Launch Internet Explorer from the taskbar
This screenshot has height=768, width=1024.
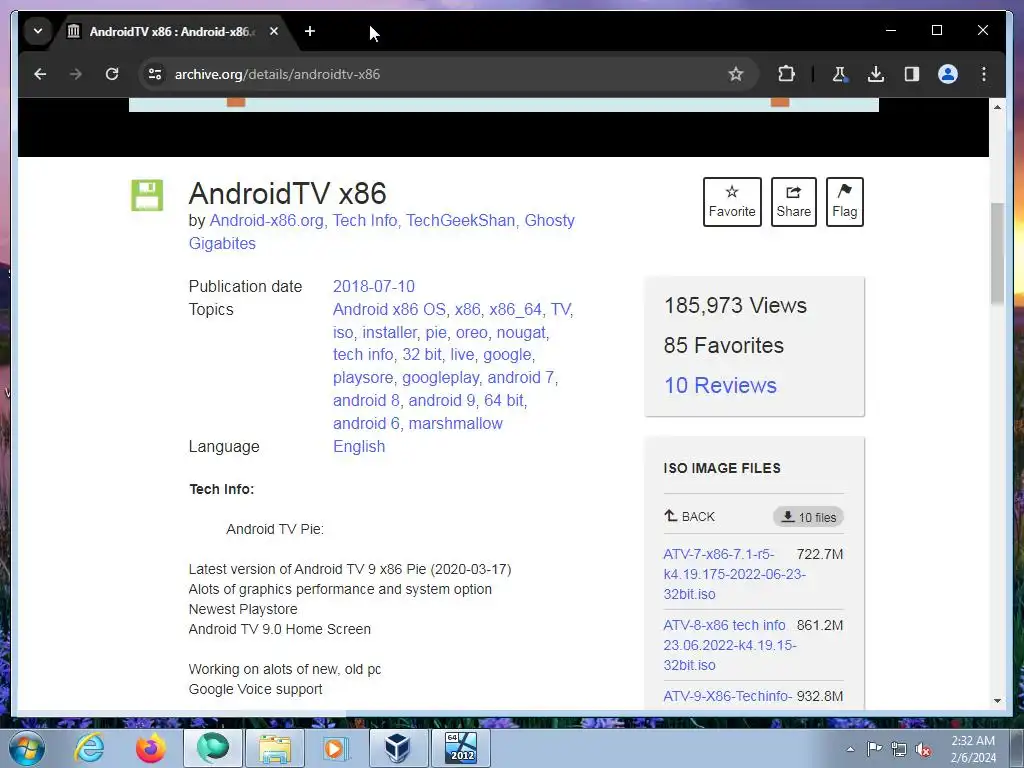pos(89,748)
